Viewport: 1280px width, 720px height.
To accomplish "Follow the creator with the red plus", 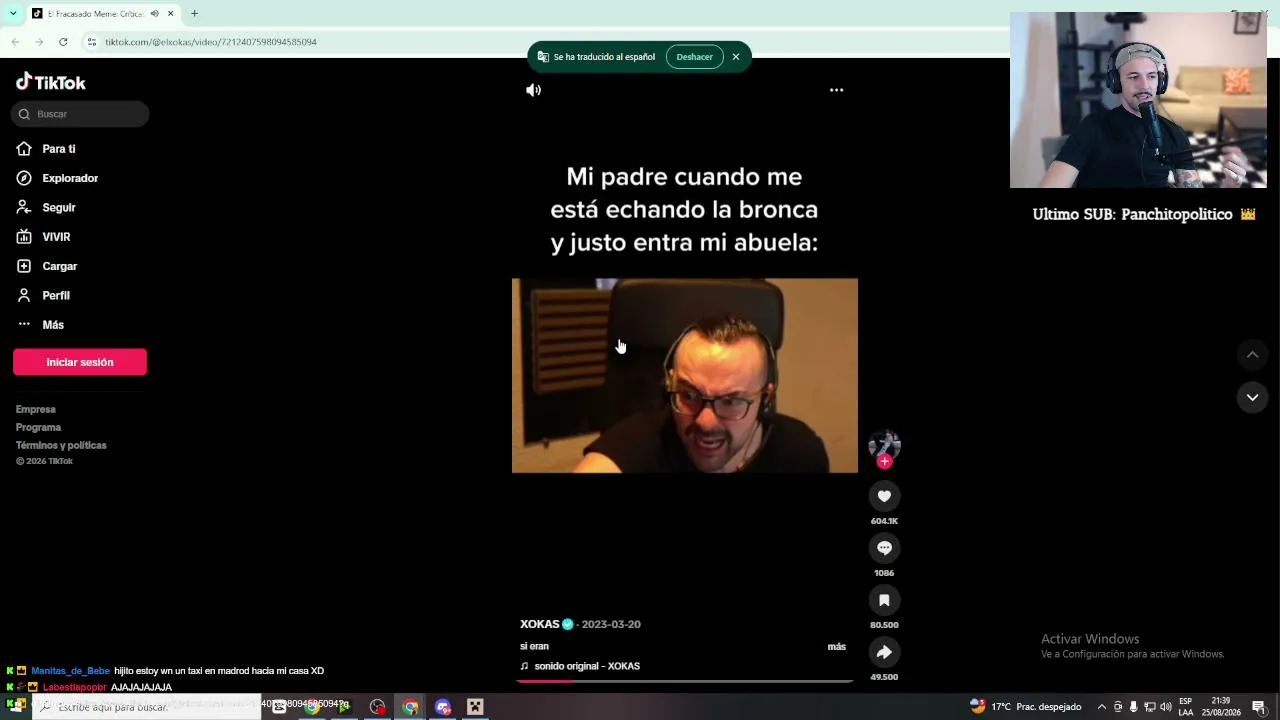I will pyautogui.click(x=884, y=461).
